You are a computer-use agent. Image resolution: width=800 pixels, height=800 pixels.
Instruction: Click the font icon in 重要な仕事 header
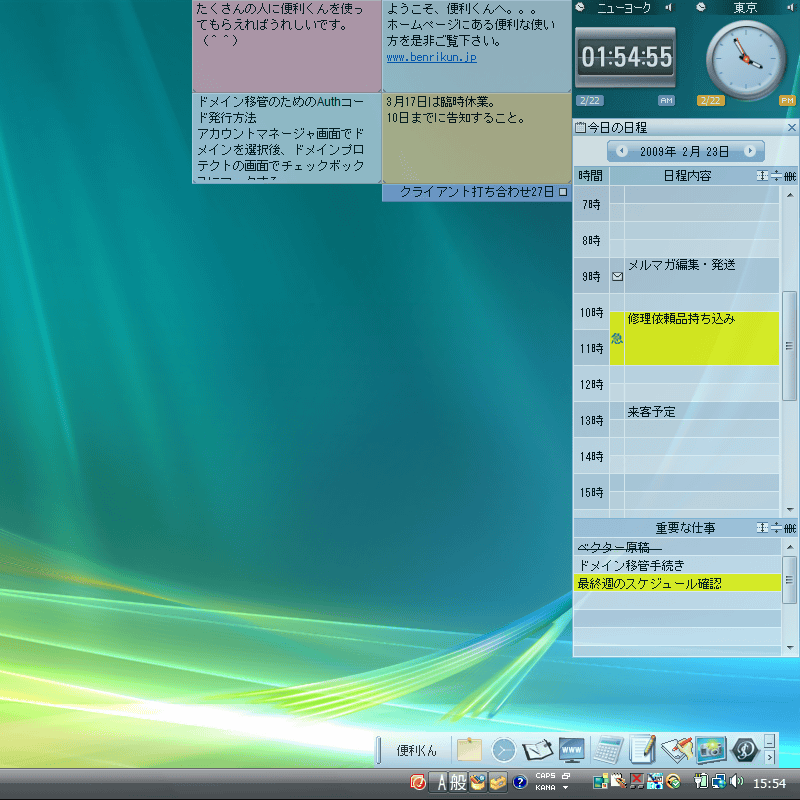pos(790,528)
